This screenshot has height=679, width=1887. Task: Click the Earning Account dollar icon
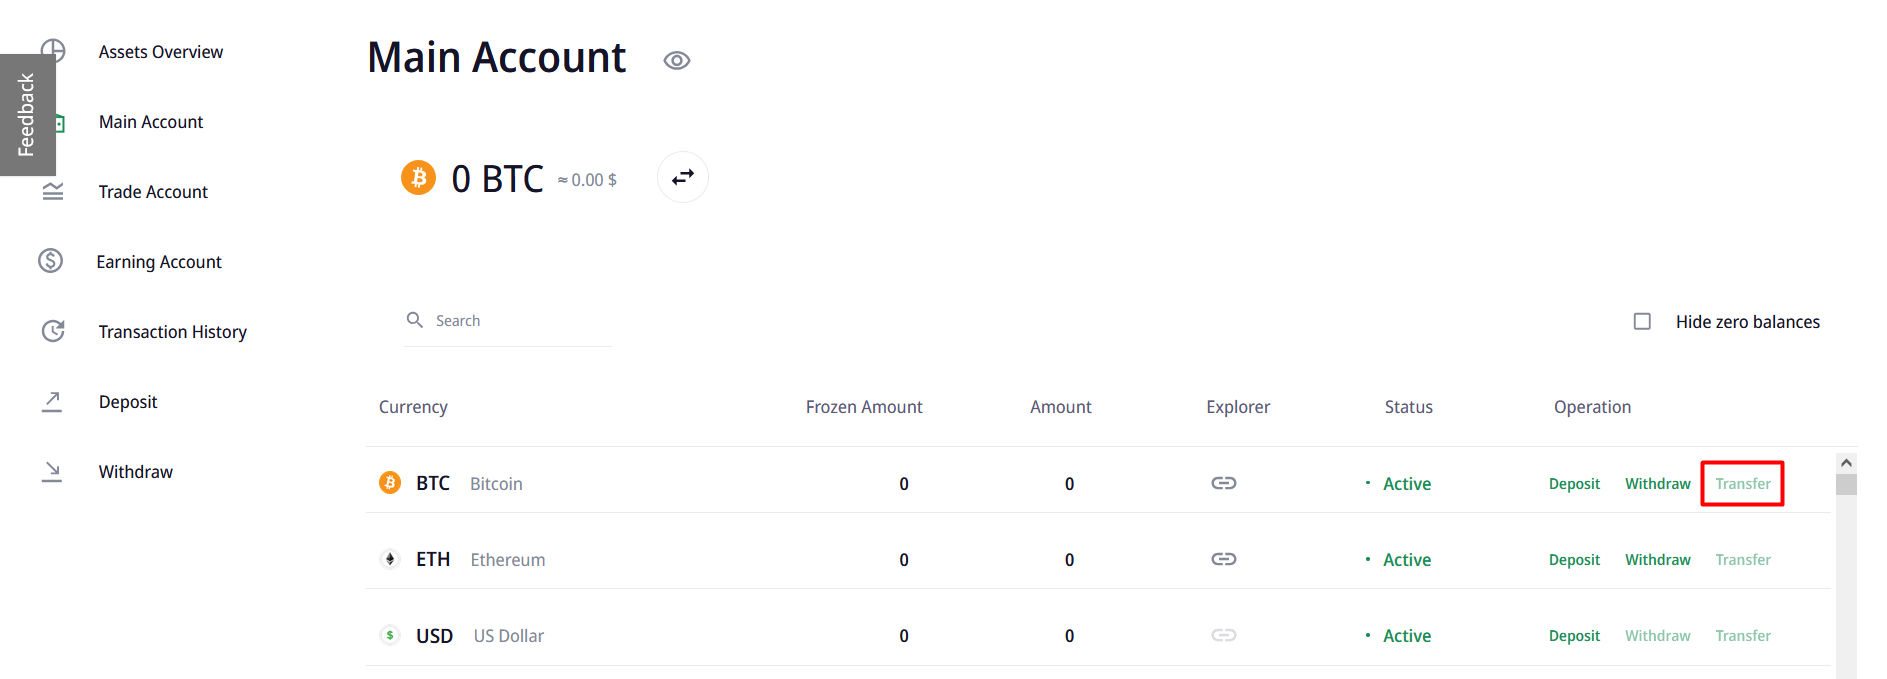click(51, 261)
